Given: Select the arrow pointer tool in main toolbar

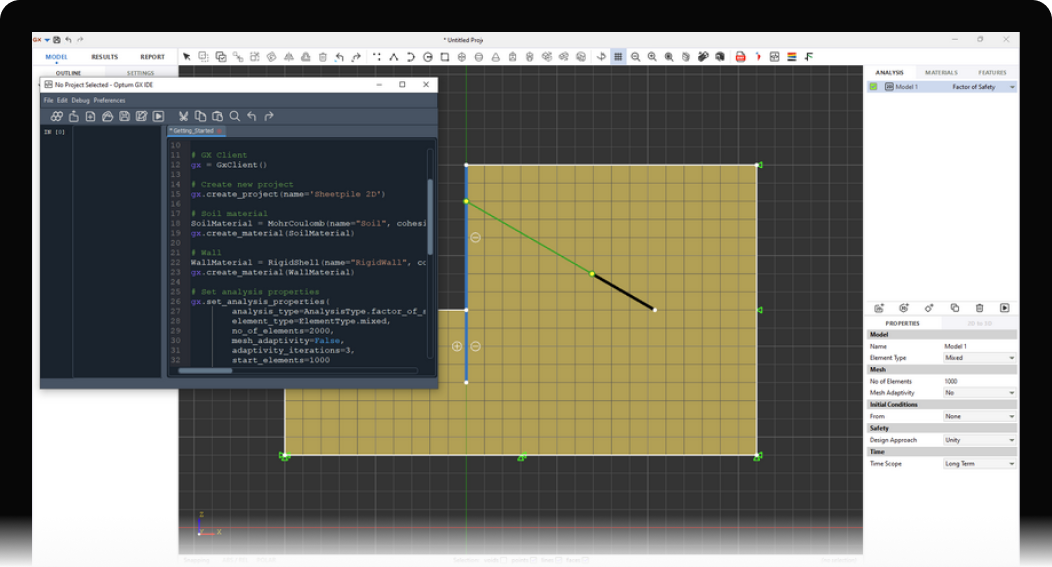Looking at the screenshot, I should click(186, 57).
